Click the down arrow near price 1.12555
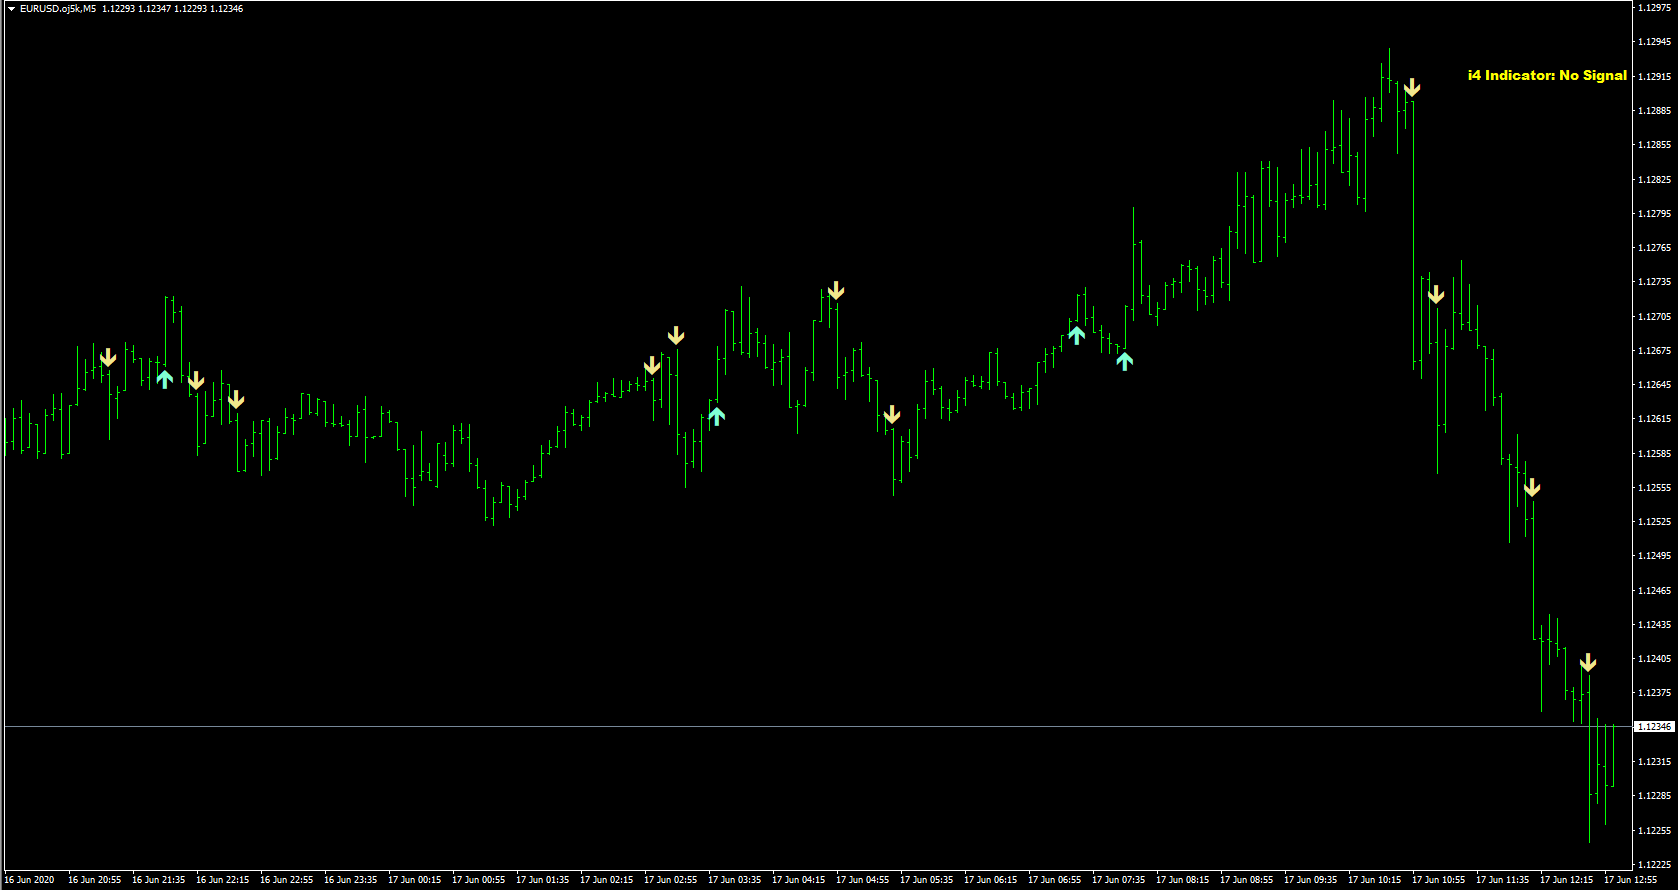 click(x=1532, y=488)
